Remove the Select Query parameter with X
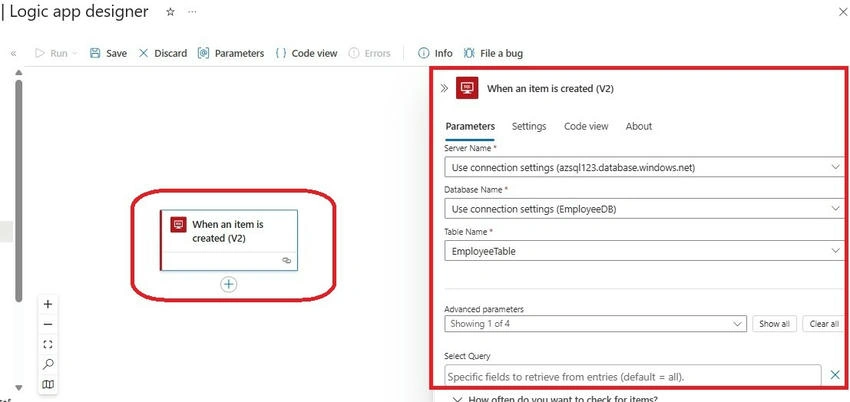Viewport: 850px width, 402px height. point(835,374)
